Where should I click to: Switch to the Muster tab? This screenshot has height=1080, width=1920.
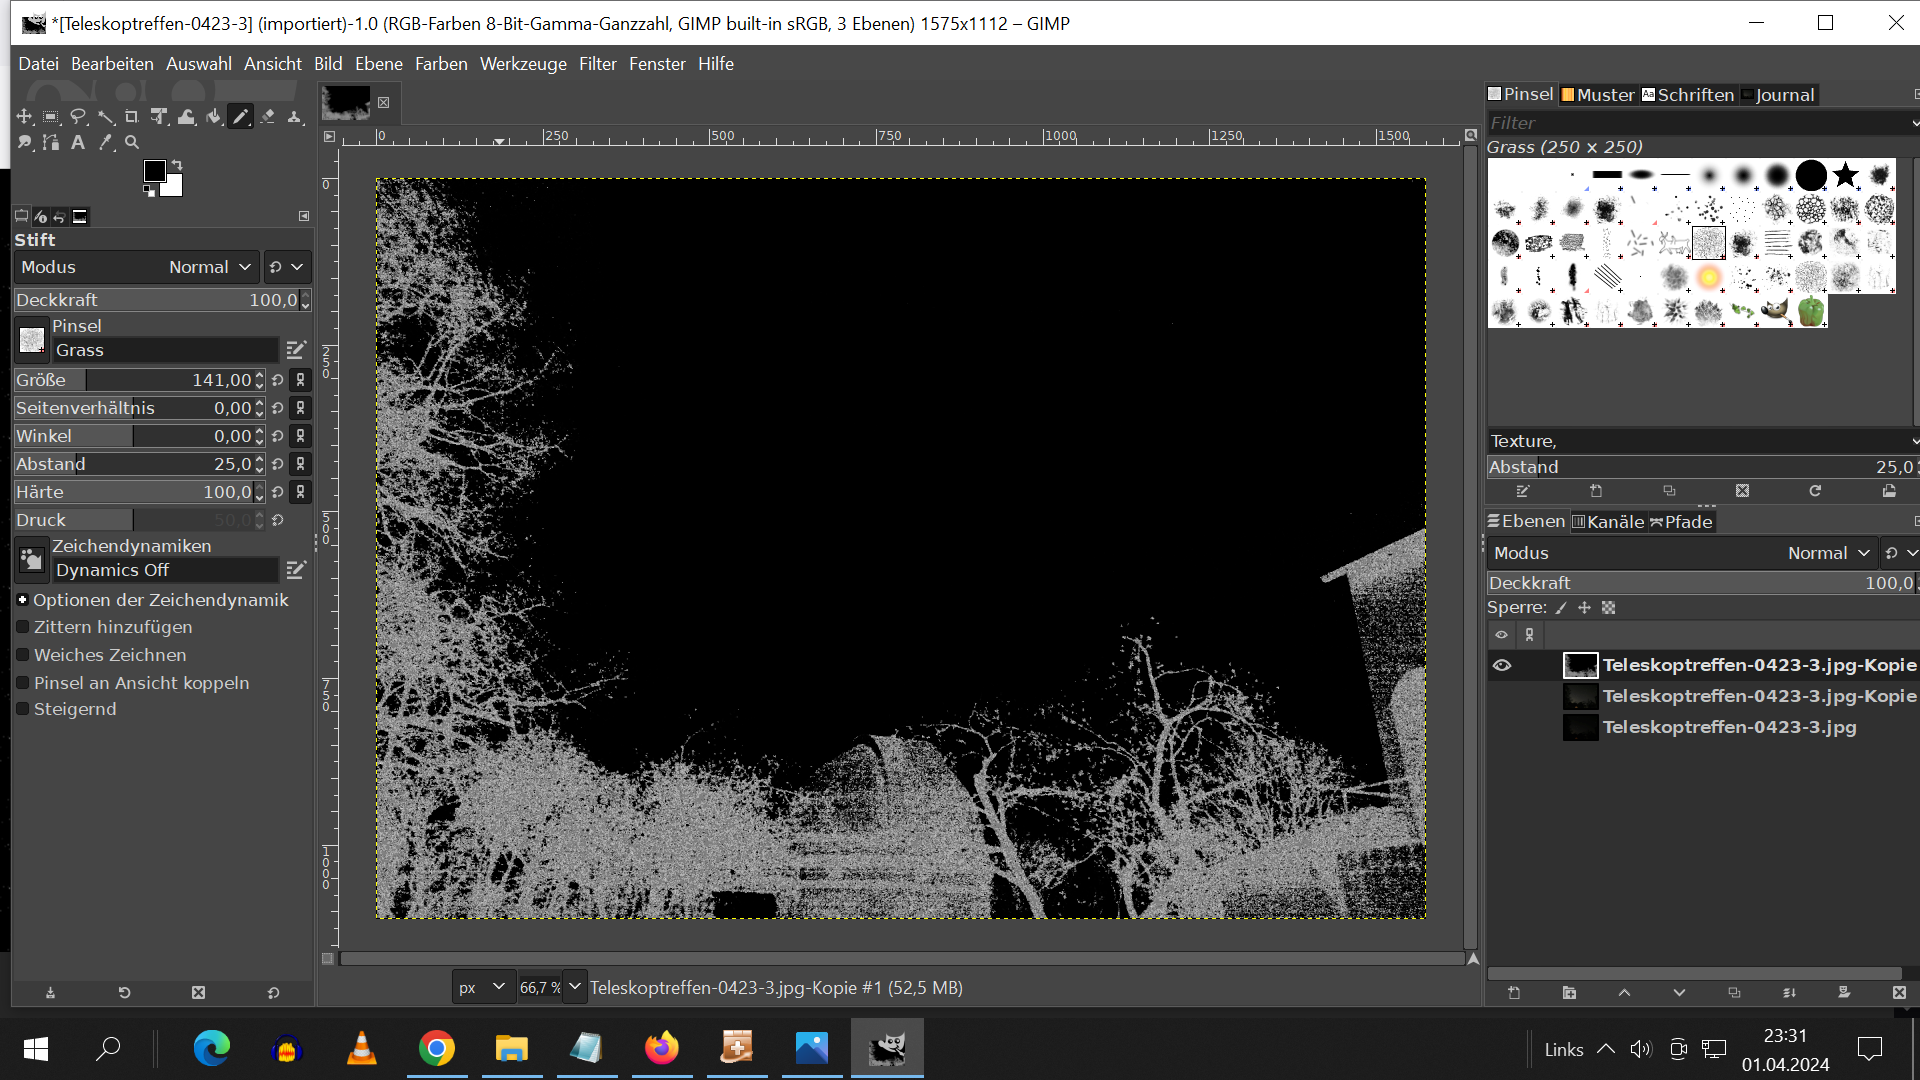pyautogui.click(x=1598, y=95)
